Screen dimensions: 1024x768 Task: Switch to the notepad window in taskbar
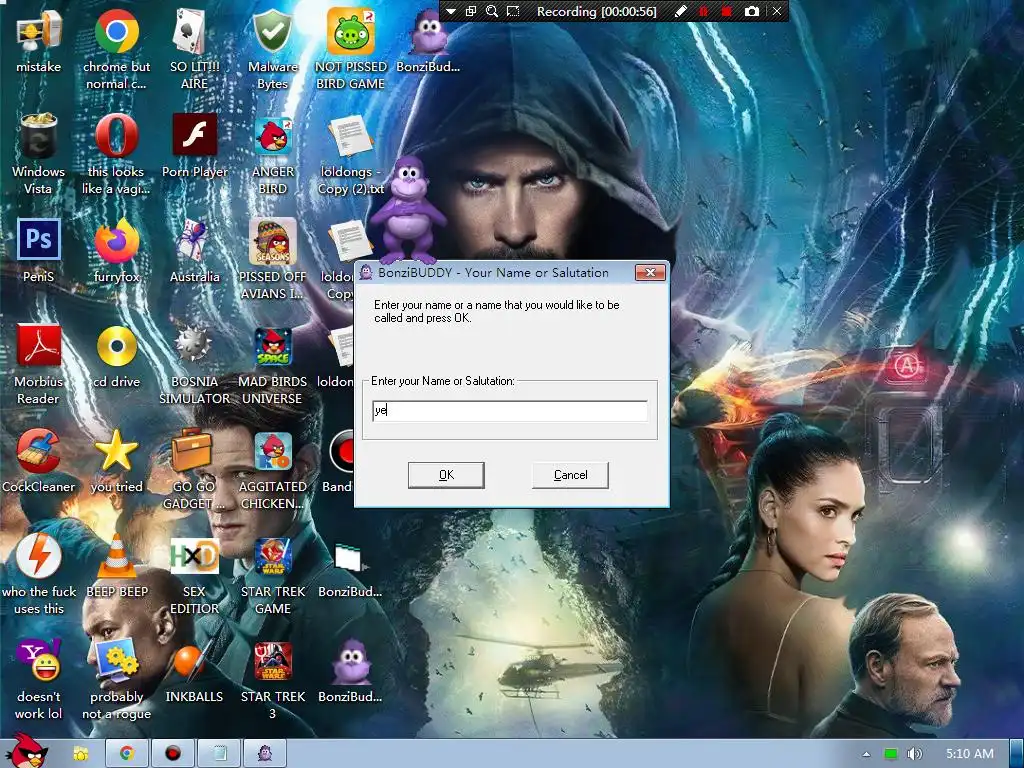coord(219,754)
